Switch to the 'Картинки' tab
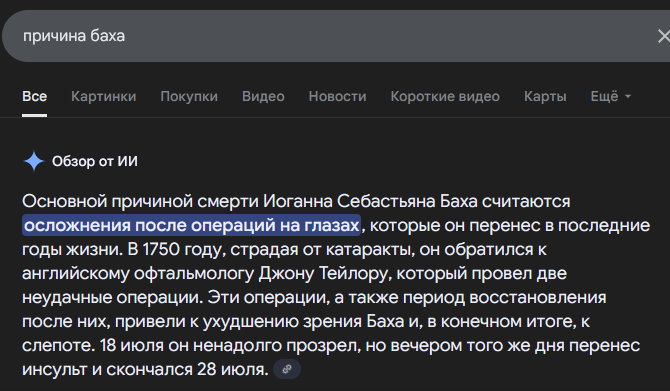Image resolution: width=670 pixels, height=391 pixels. click(x=103, y=97)
